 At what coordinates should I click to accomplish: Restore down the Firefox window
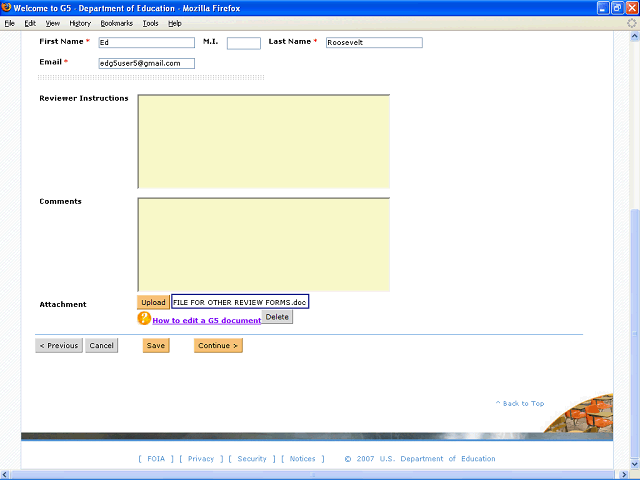618,8
